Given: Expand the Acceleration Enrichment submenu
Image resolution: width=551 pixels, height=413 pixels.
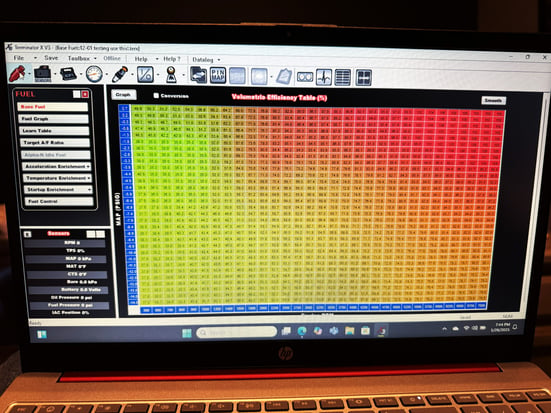Looking at the screenshot, I should (57, 166).
